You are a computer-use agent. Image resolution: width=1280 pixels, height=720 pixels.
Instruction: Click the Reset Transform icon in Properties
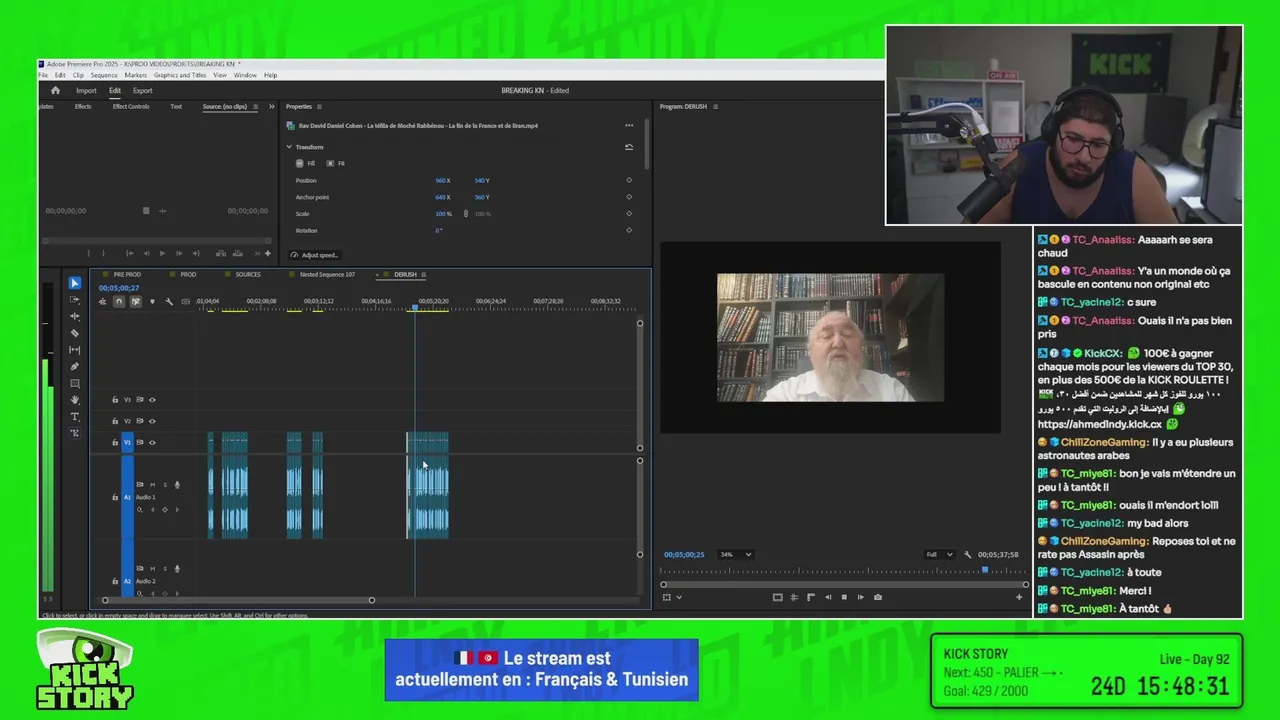[x=629, y=147]
